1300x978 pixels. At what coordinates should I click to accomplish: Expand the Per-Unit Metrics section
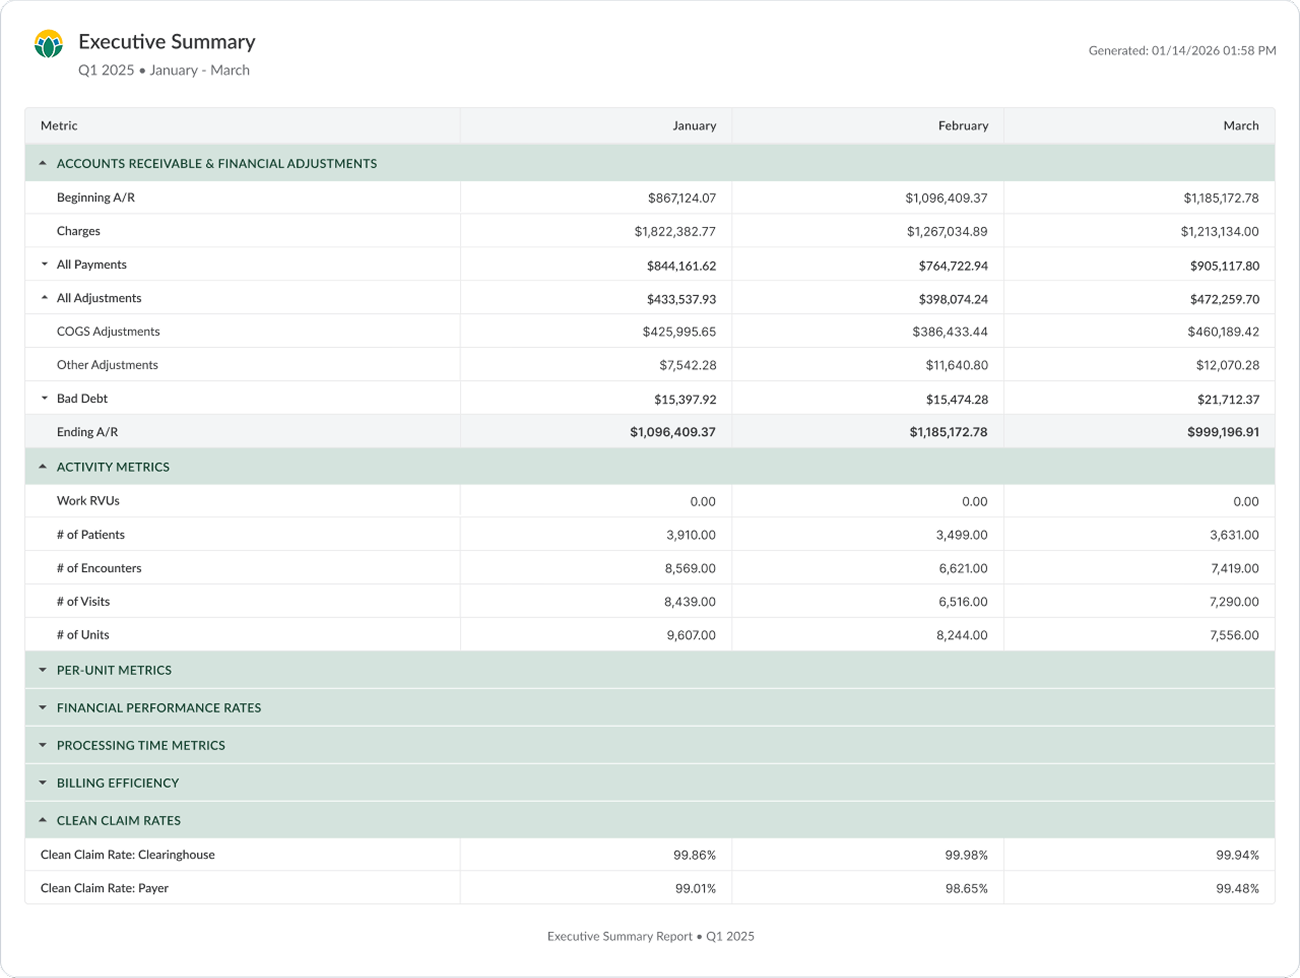pos(43,670)
